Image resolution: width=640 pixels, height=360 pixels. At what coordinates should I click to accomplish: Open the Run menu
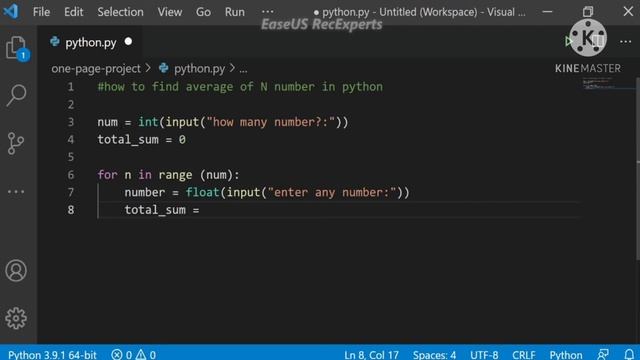coord(235,12)
